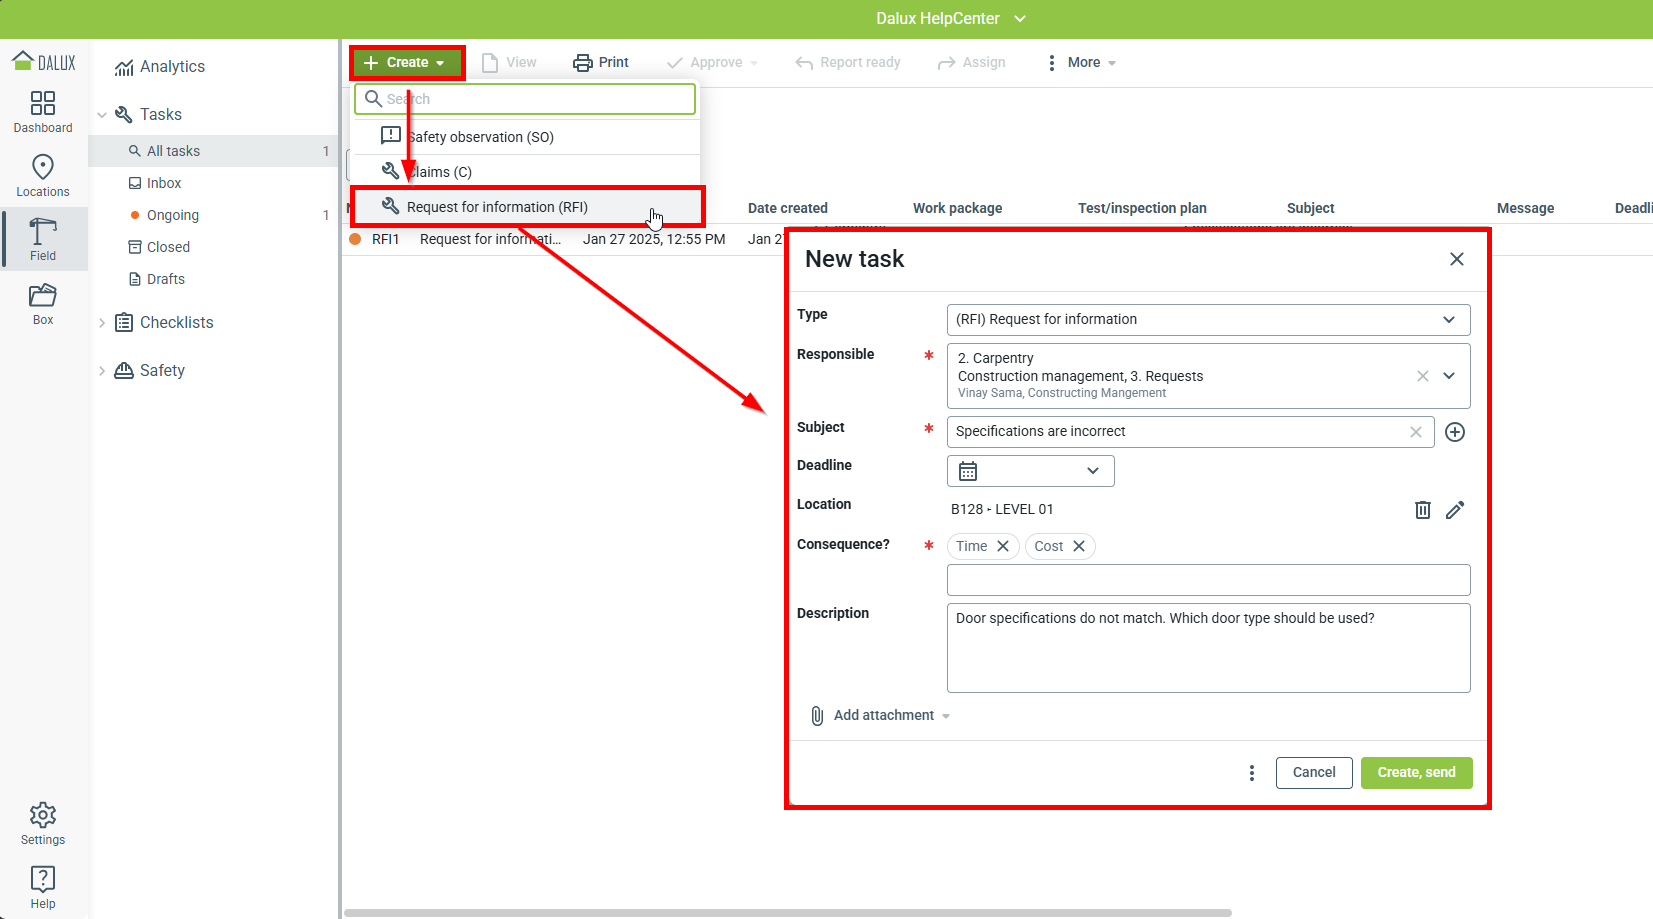Open the Box module icon

(x=43, y=303)
